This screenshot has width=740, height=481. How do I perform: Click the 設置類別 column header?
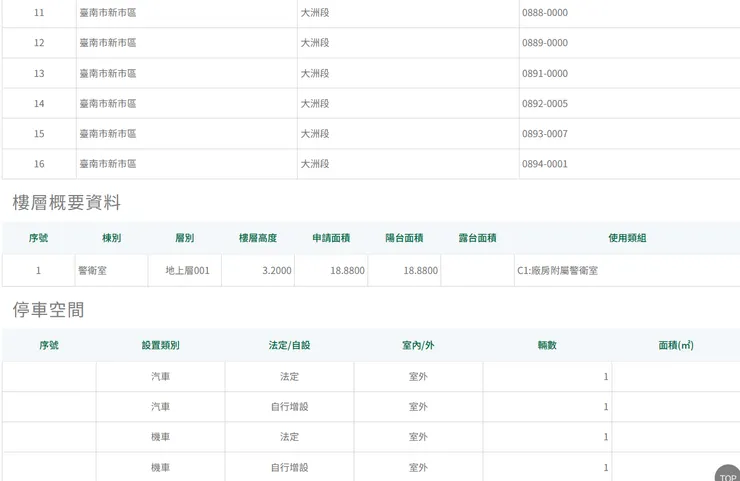point(160,346)
